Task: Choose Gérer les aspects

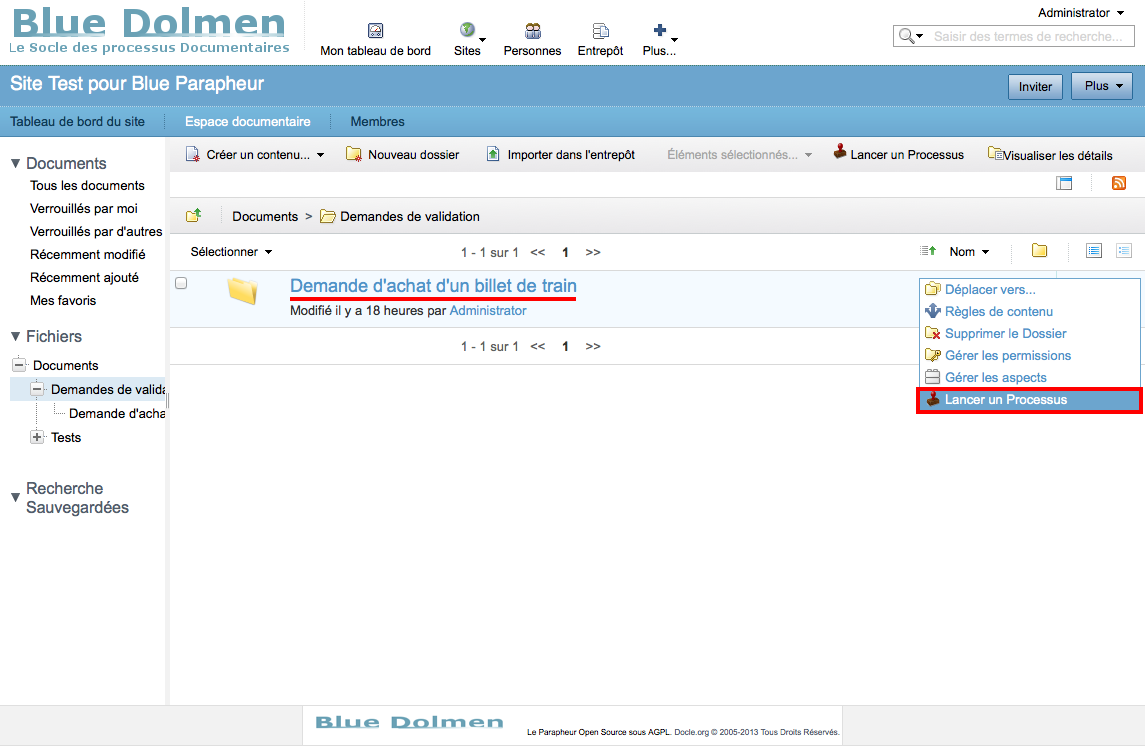Action: [x=1029, y=378]
